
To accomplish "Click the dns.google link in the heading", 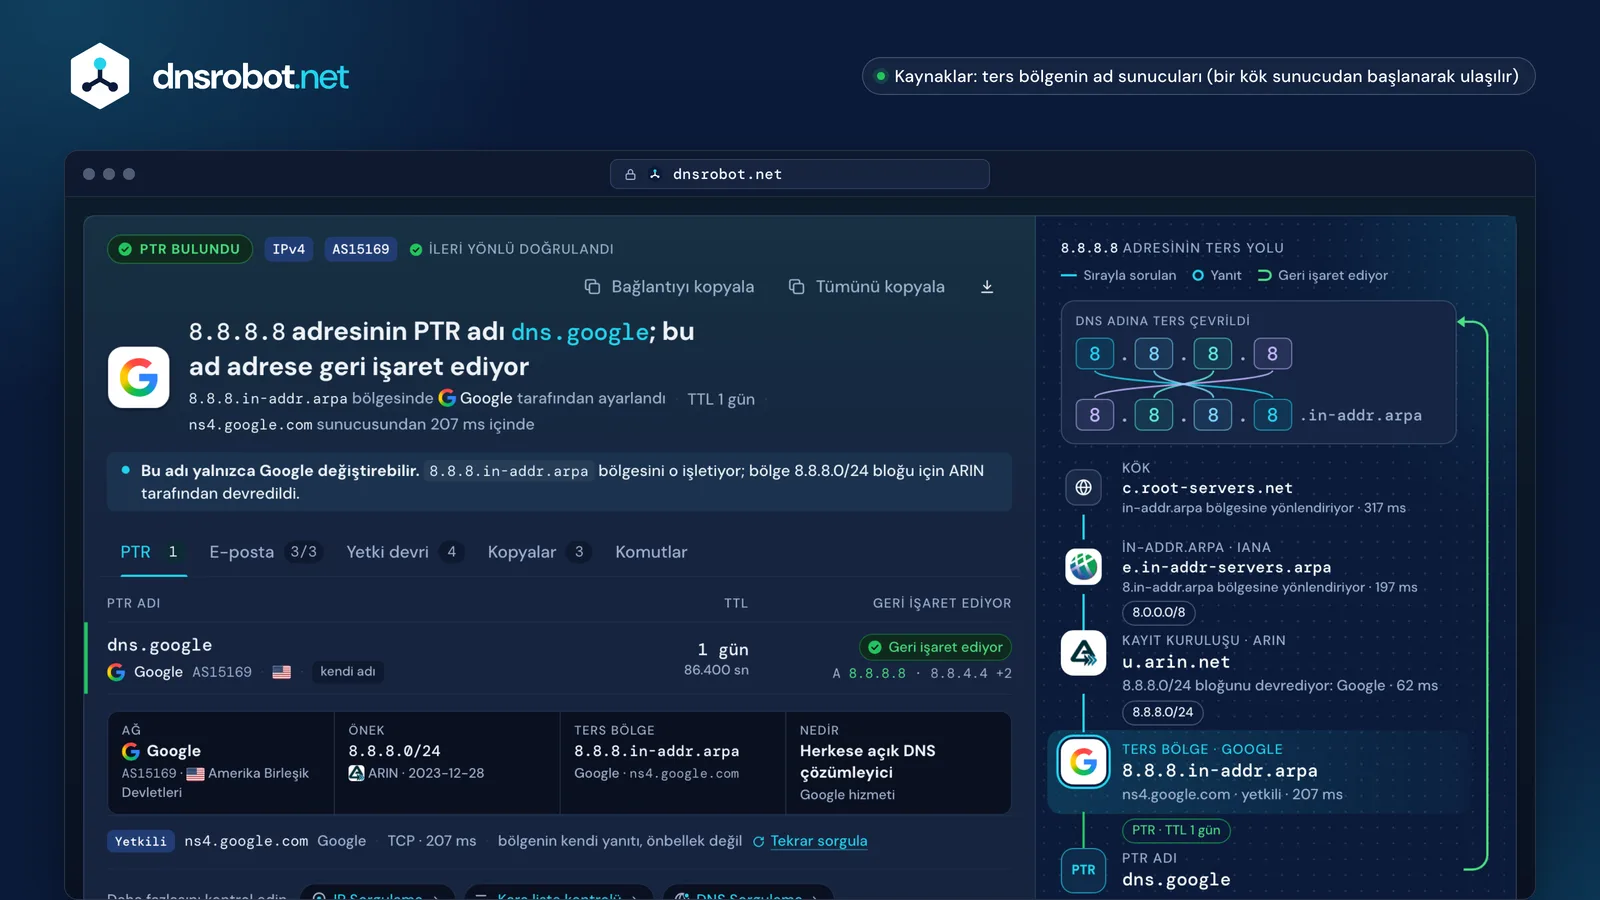I will click(580, 332).
